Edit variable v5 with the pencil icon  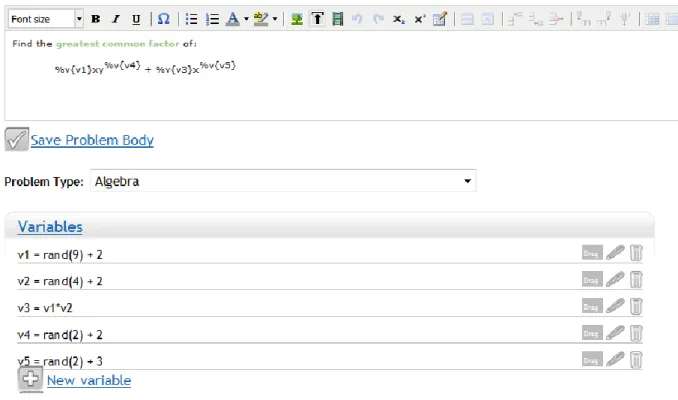[615, 359]
